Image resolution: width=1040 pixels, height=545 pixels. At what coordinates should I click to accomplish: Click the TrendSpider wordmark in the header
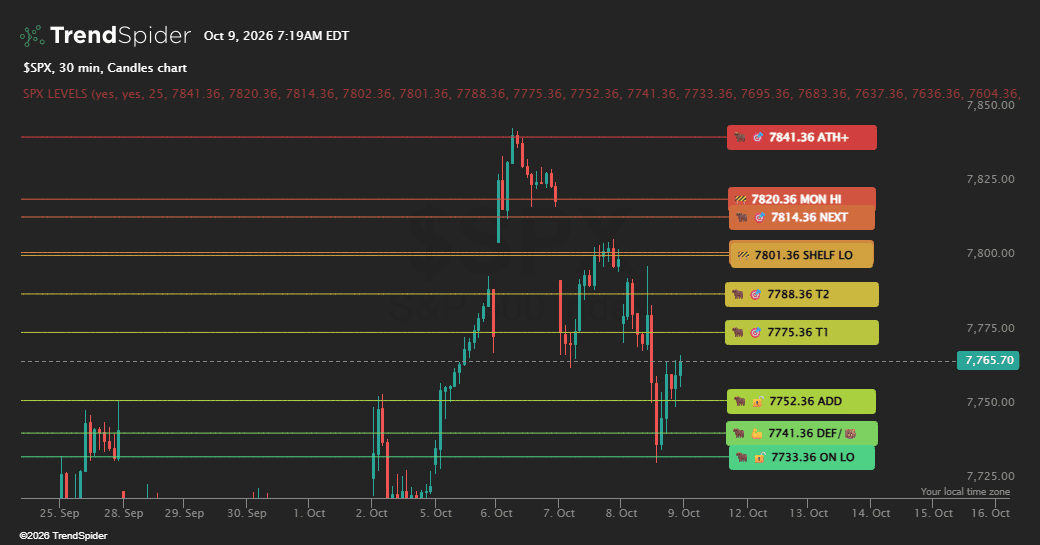click(121, 36)
